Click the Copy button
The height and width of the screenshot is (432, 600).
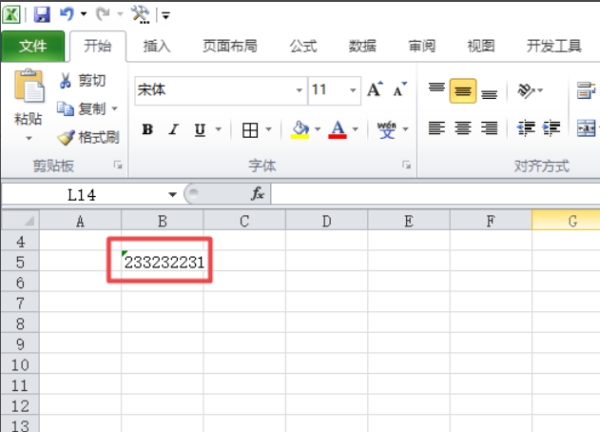(81, 109)
